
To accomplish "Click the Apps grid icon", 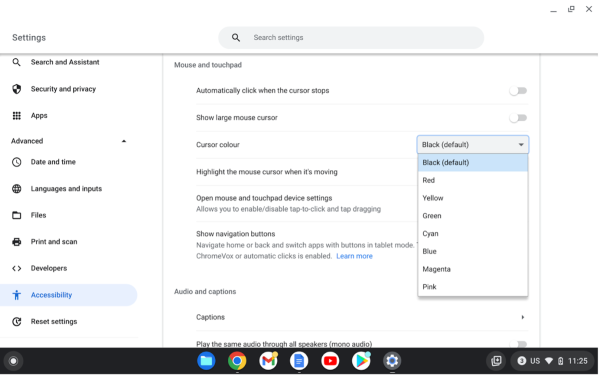I will click(16, 116).
